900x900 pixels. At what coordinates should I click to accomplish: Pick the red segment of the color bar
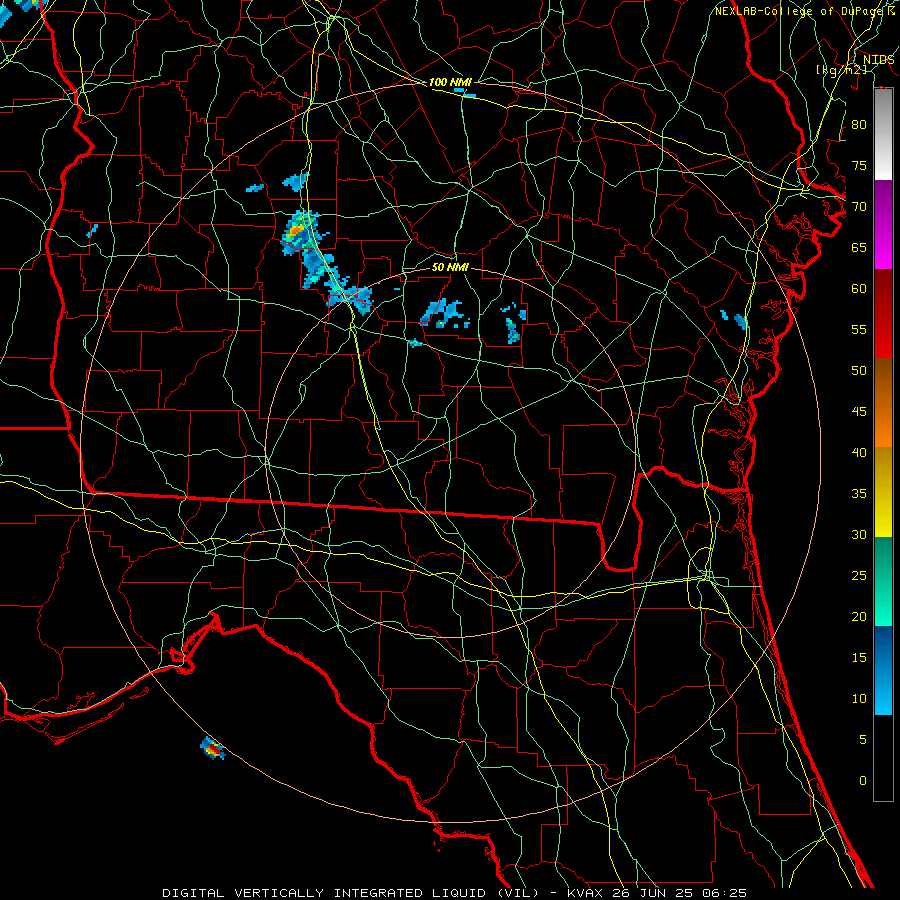click(x=883, y=314)
